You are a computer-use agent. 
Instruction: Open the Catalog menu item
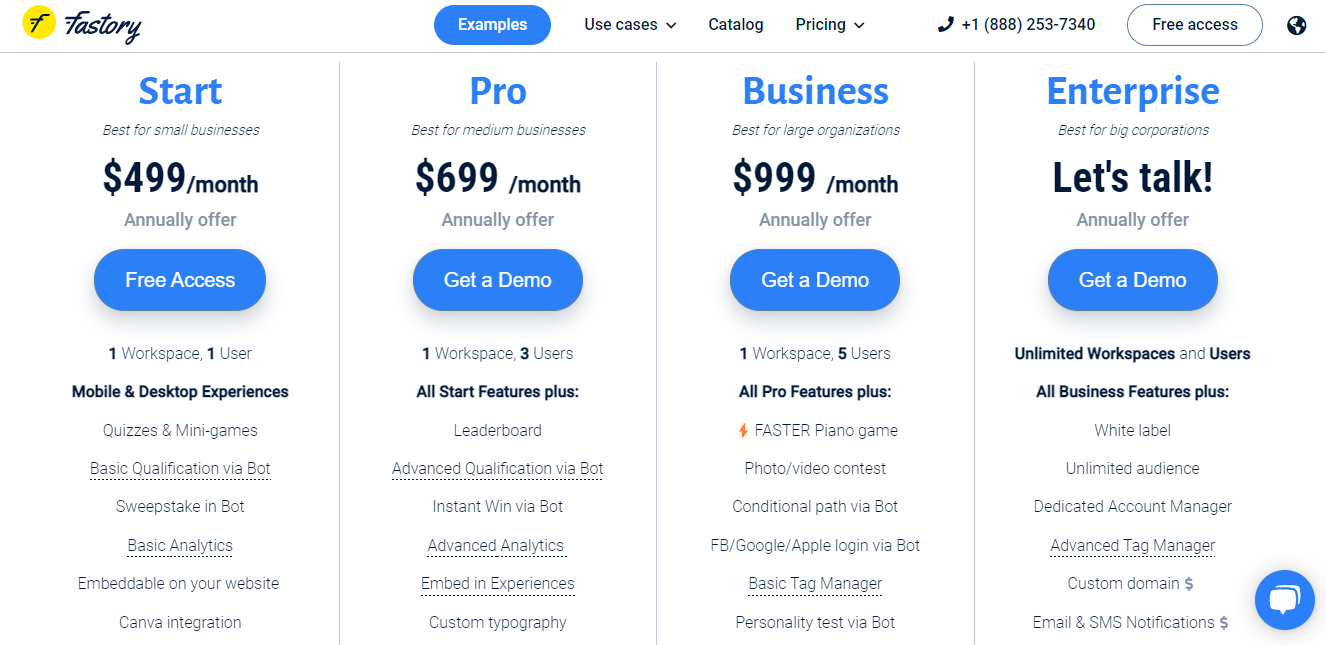point(736,25)
